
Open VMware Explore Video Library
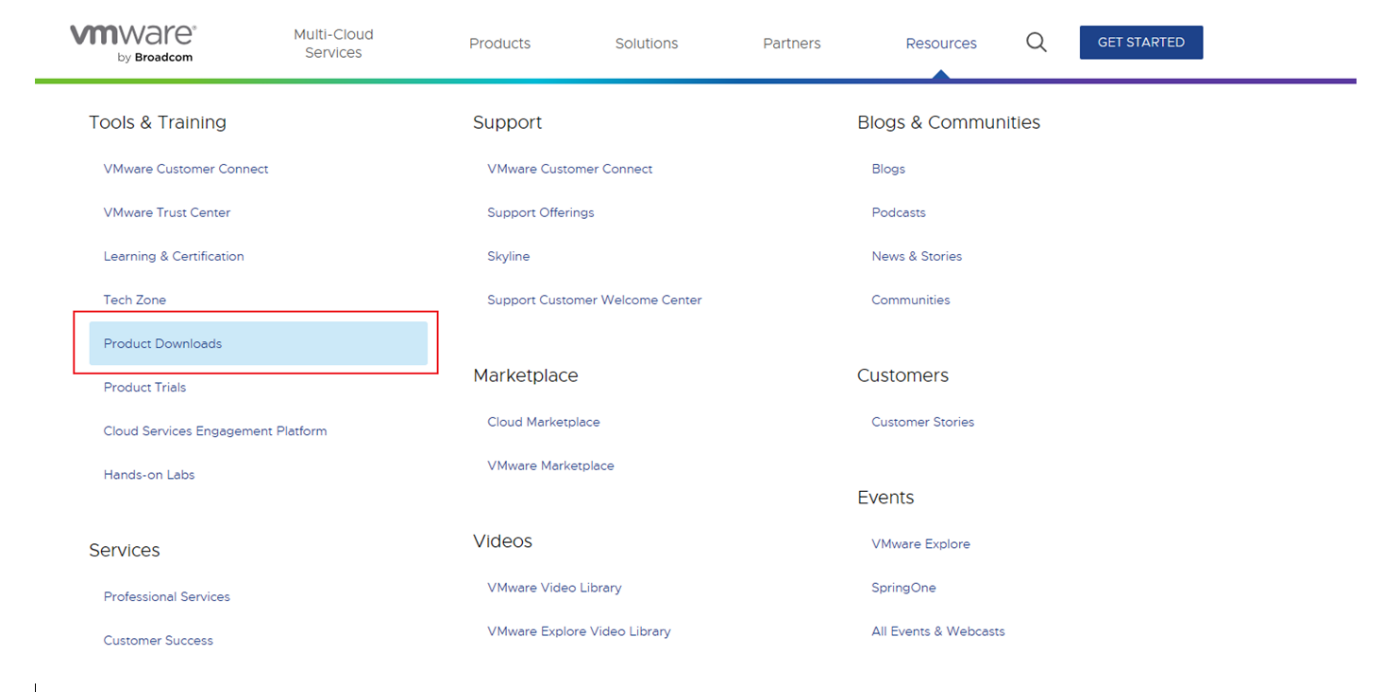tap(579, 632)
